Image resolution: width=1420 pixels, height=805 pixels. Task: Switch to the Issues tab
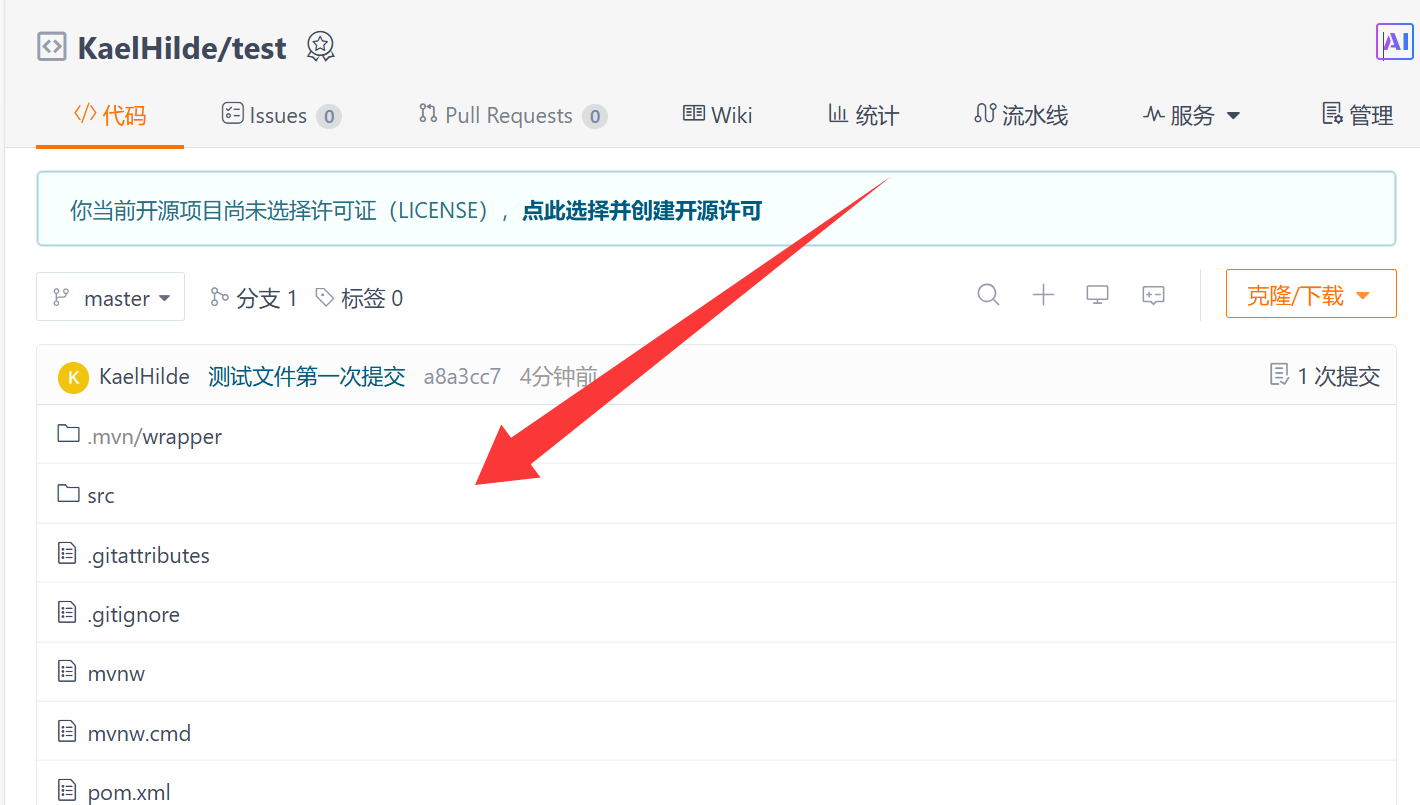[281, 115]
